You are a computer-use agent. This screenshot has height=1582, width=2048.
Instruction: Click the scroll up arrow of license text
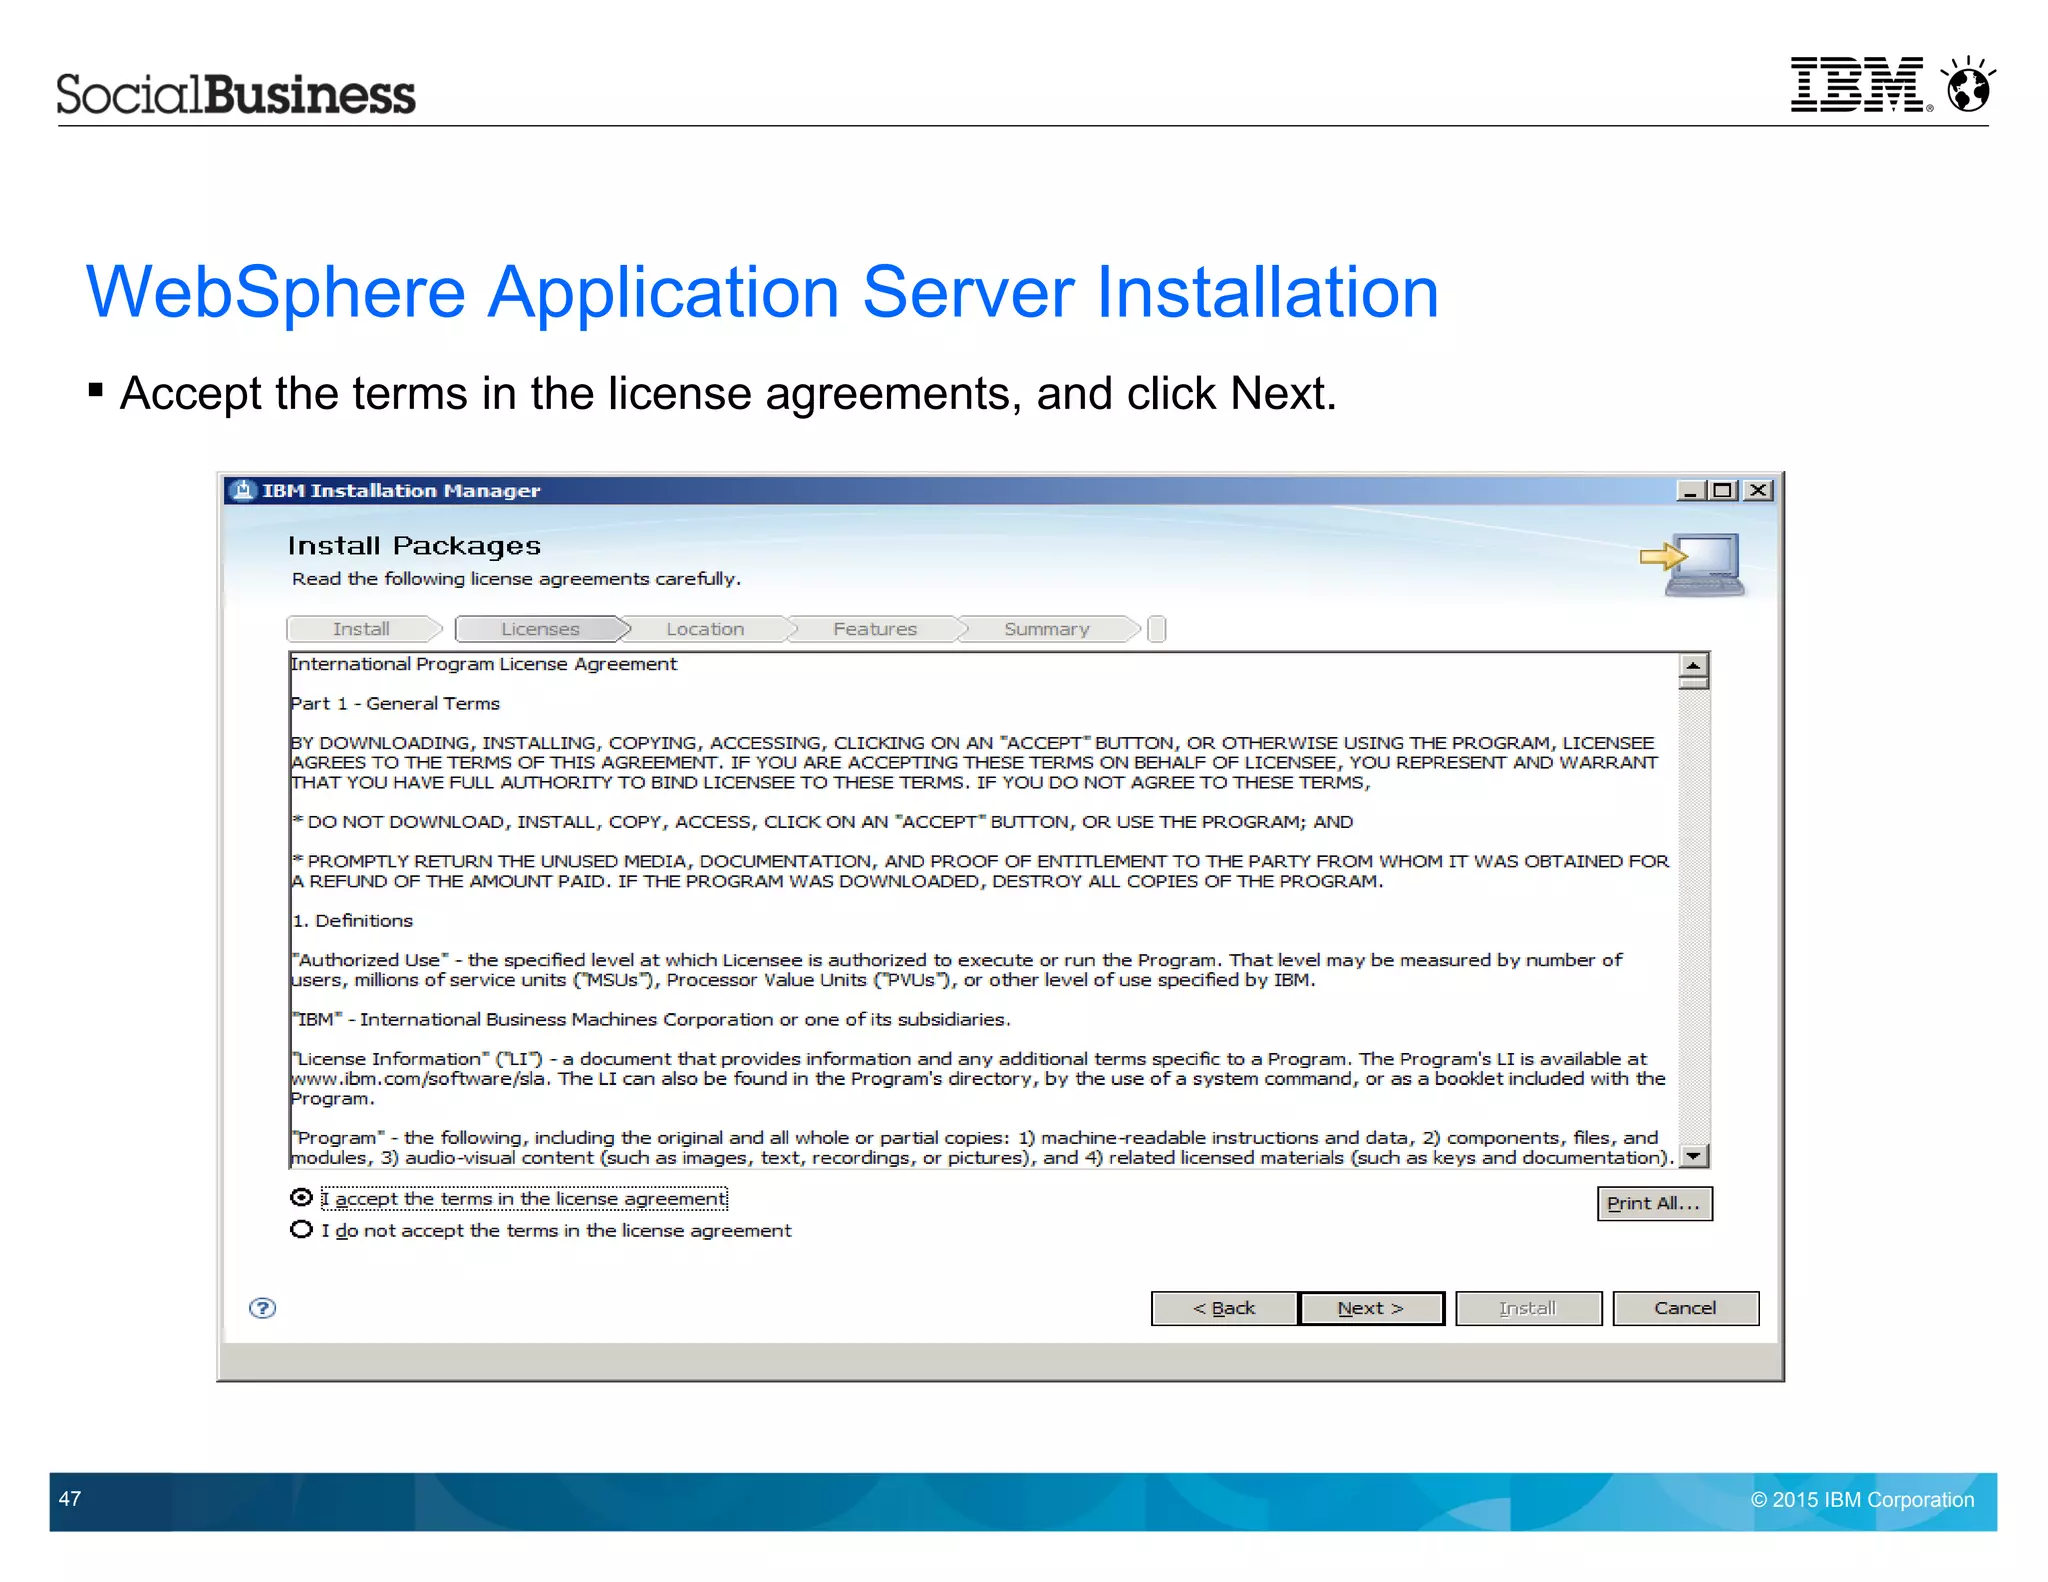(x=1694, y=666)
